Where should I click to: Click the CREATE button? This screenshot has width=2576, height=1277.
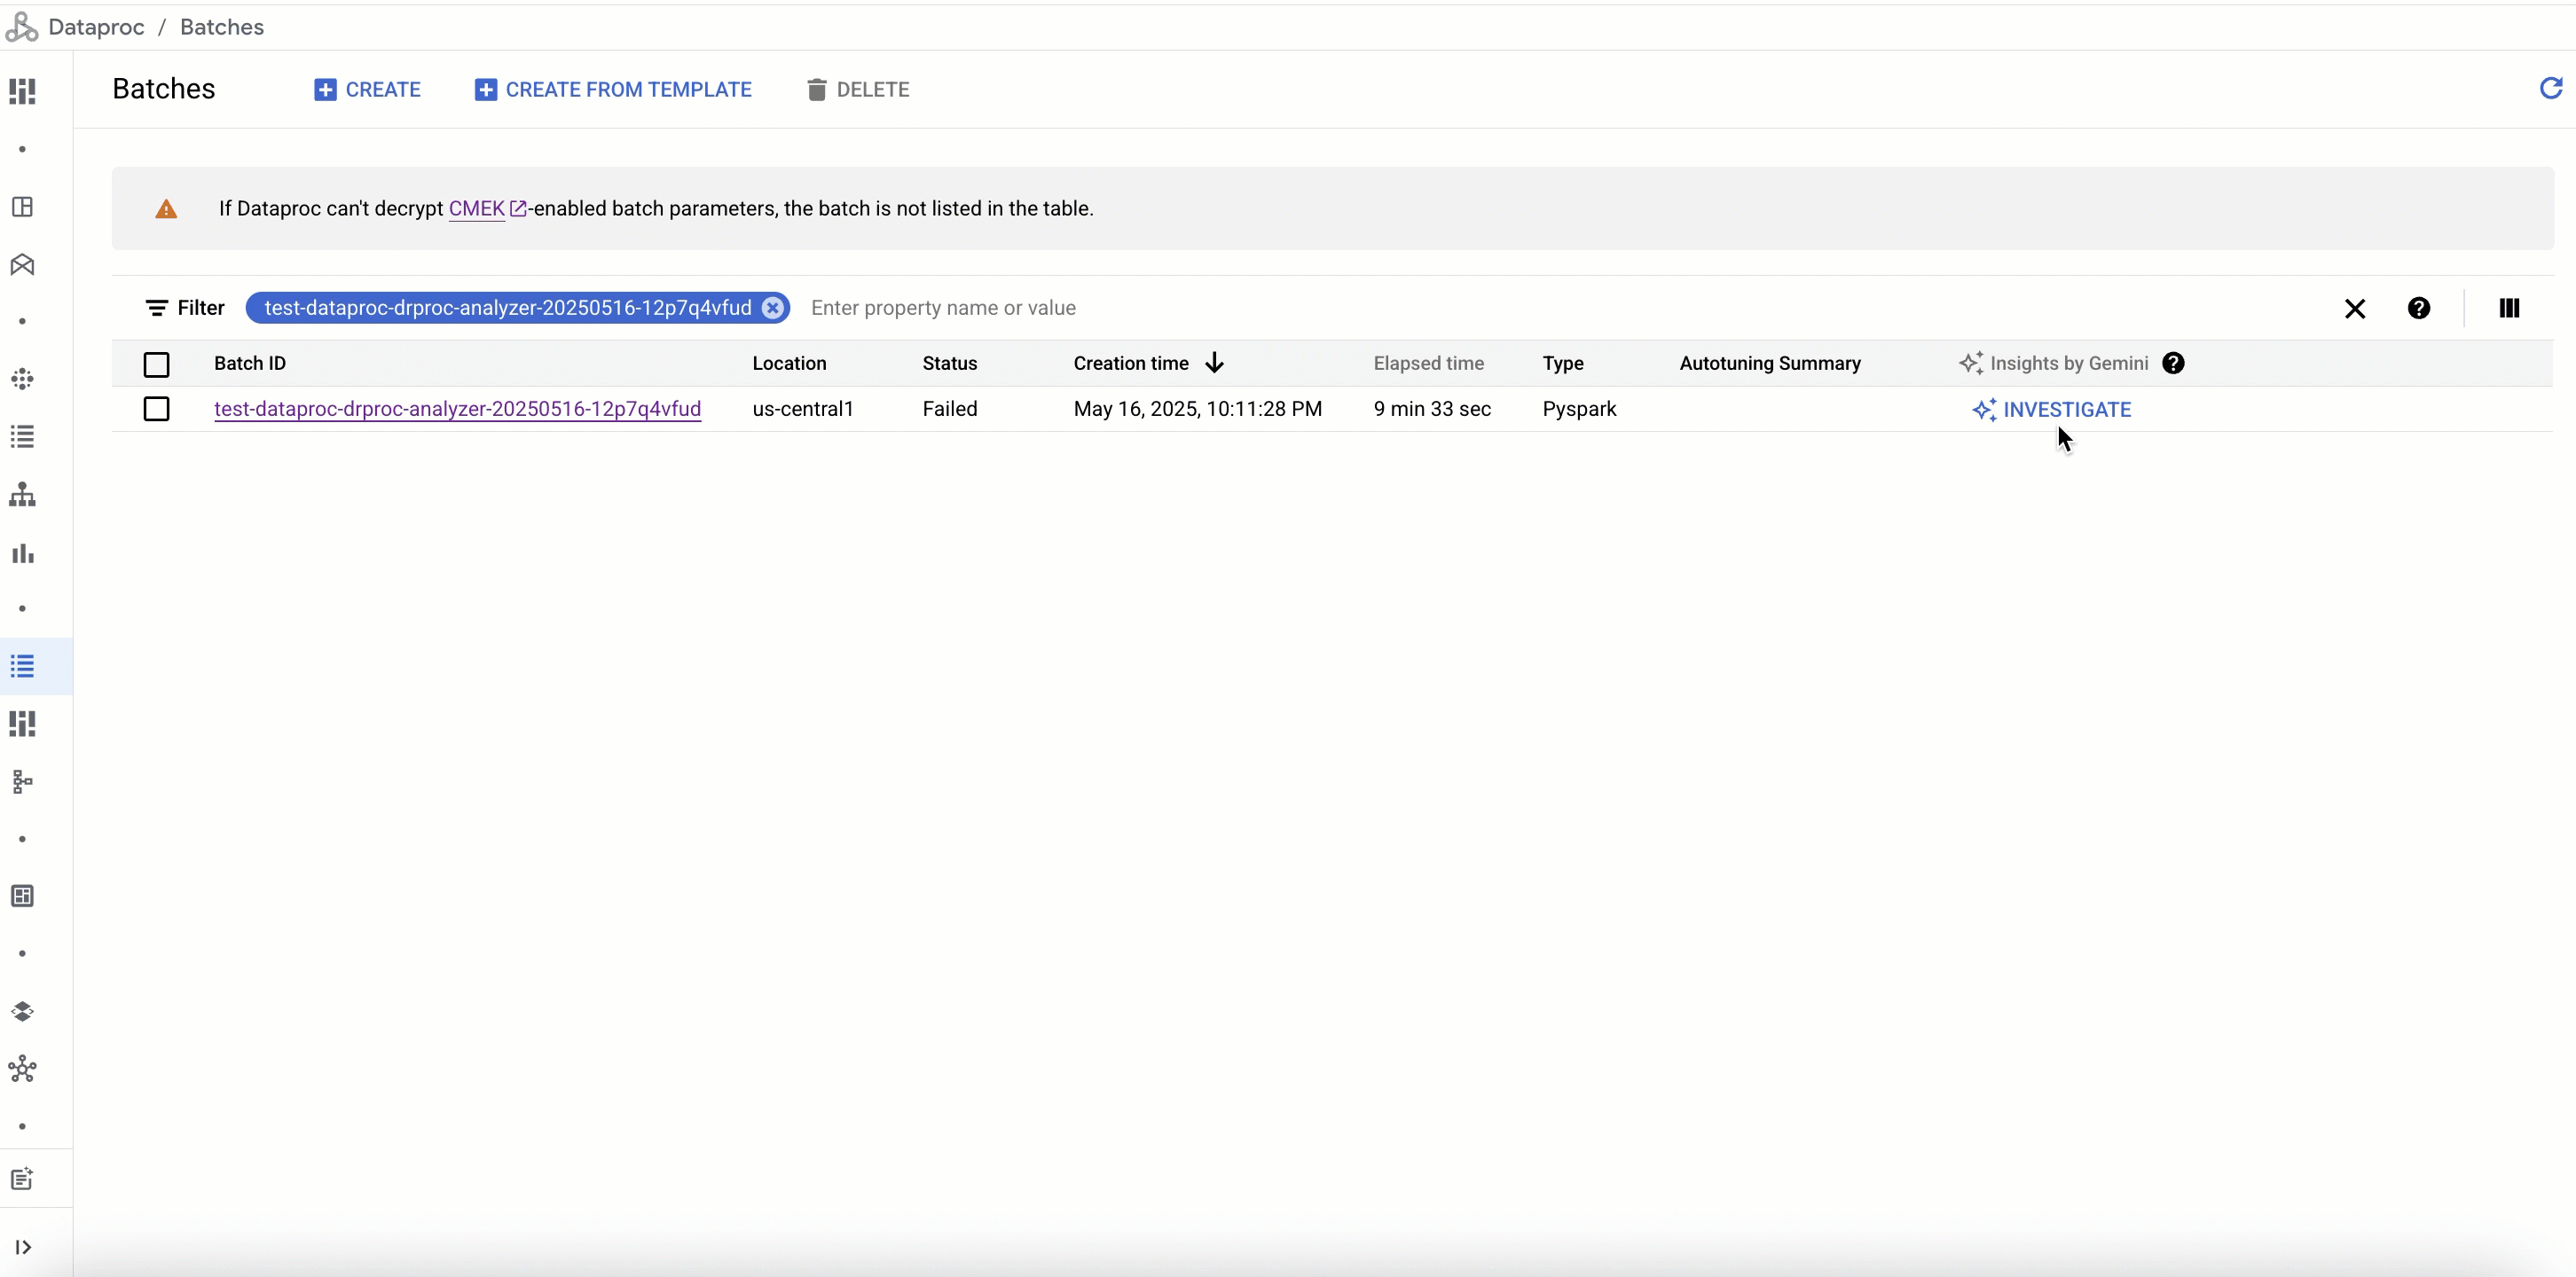click(x=367, y=90)
